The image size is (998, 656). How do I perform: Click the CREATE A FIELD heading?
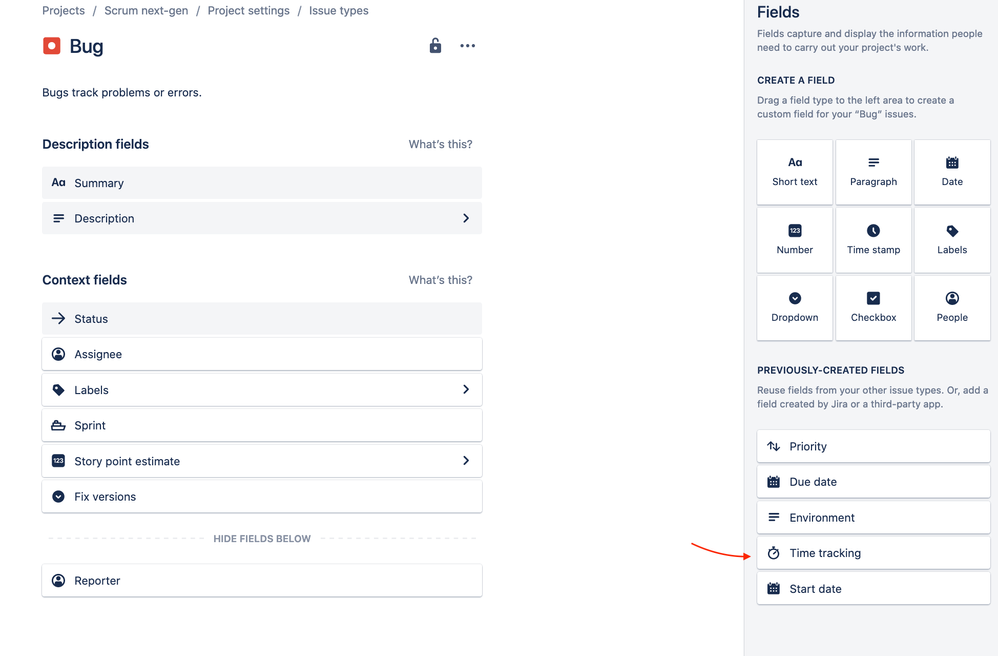[796, 80]
